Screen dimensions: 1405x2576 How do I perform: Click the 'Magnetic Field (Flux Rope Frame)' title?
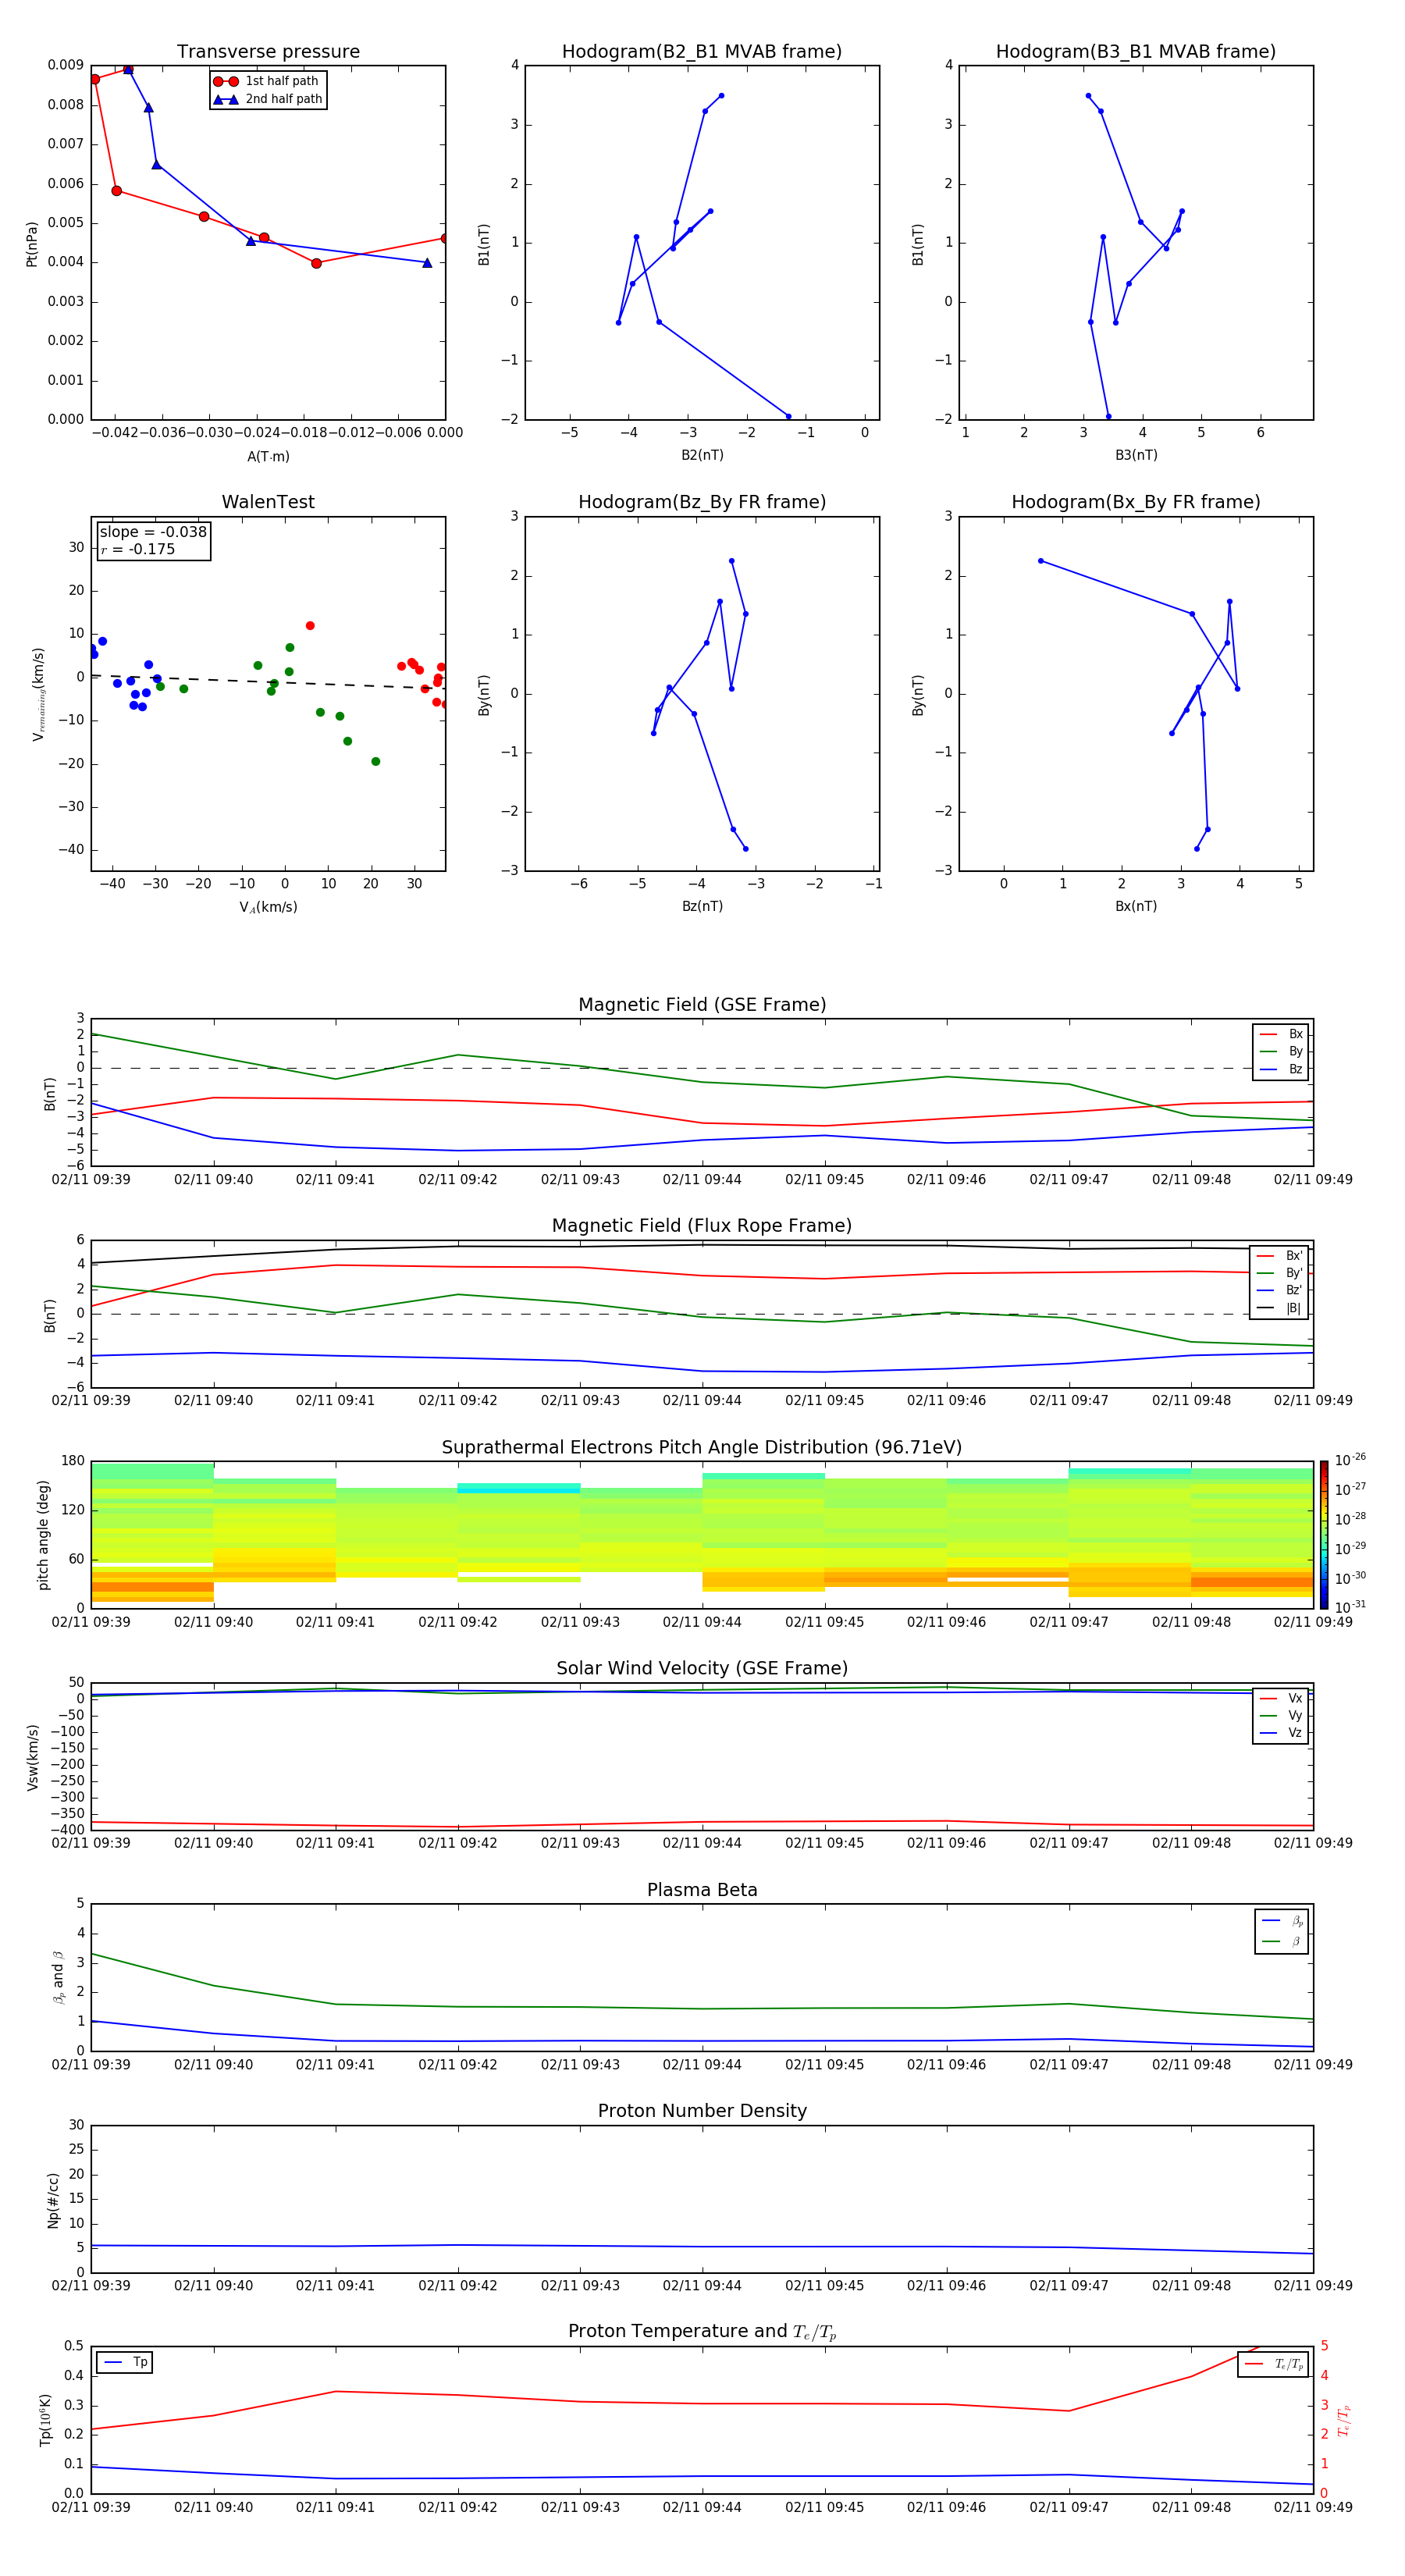point(702,1226)
